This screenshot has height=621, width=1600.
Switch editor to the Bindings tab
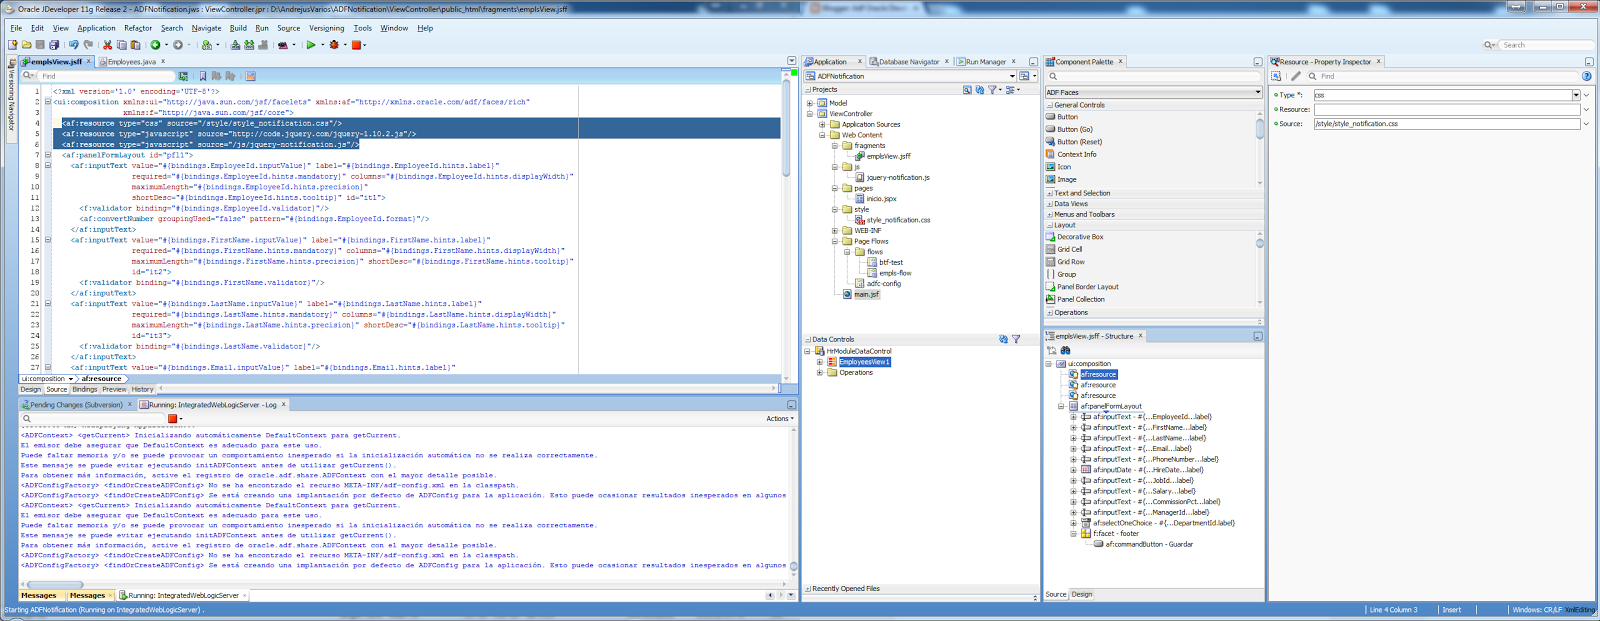pos(85,390)
